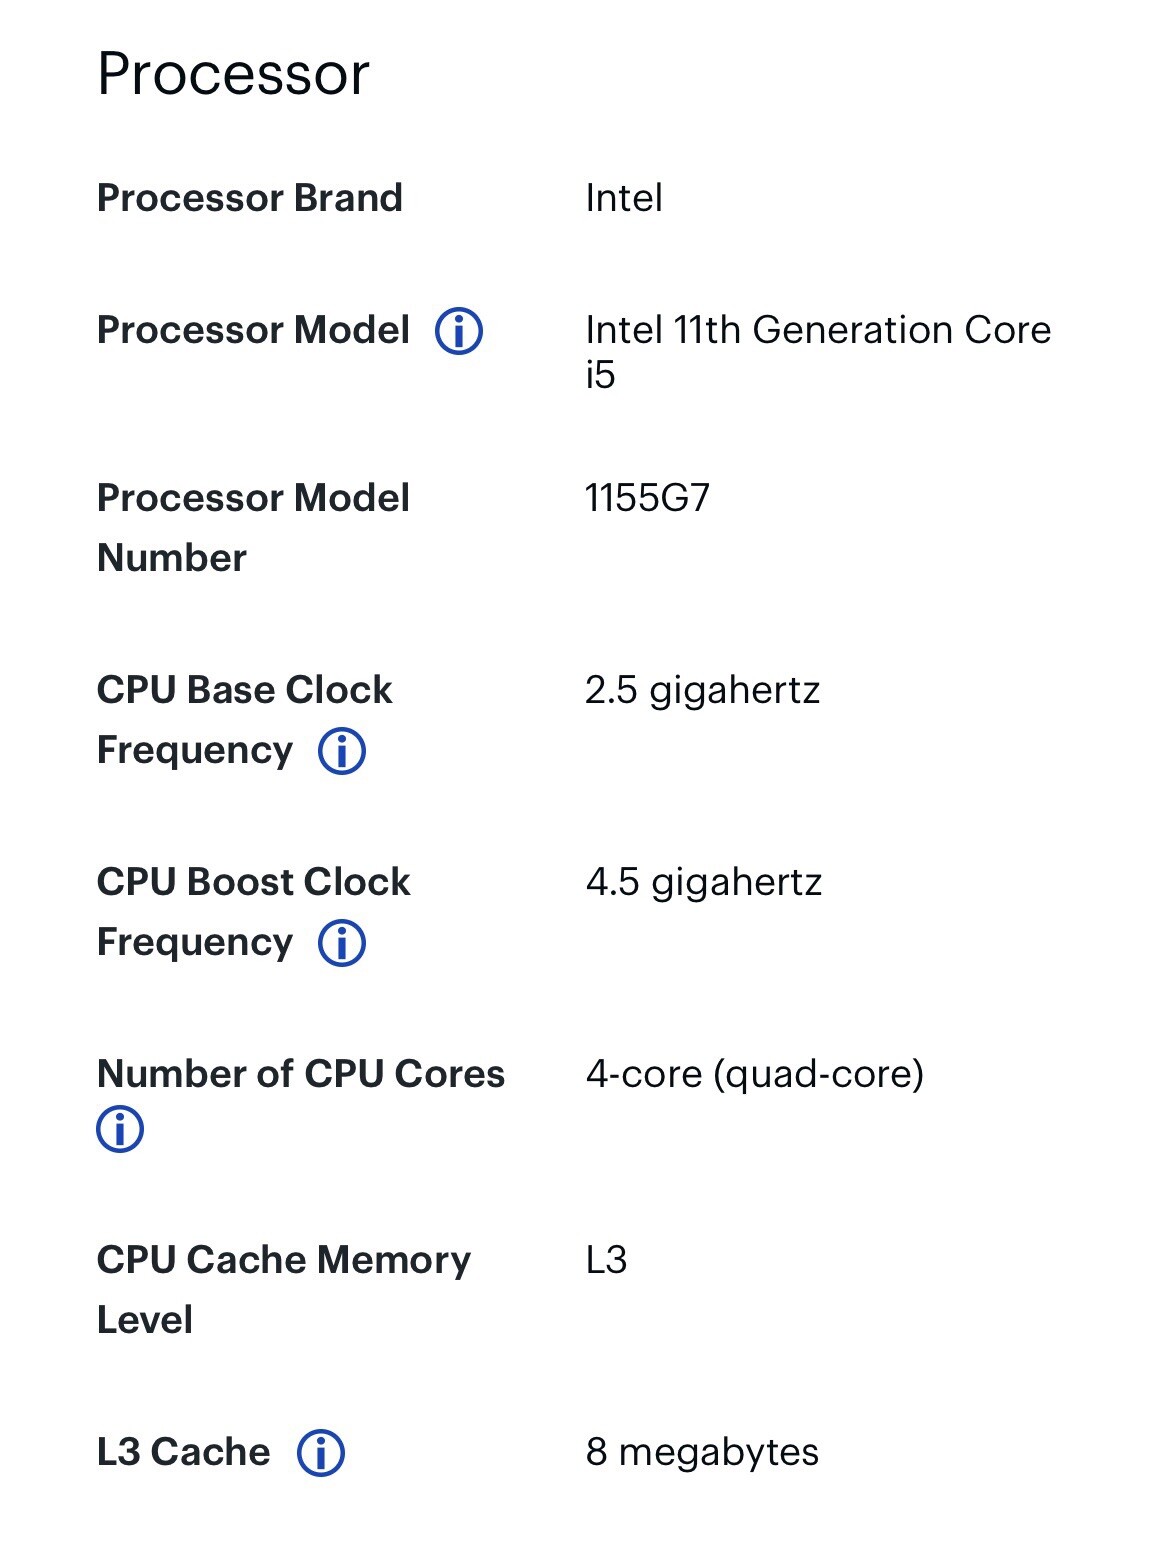Select the 4-core (quad-core) value
Viewport: 1170px width, 1544px height.
(755, 1074)
